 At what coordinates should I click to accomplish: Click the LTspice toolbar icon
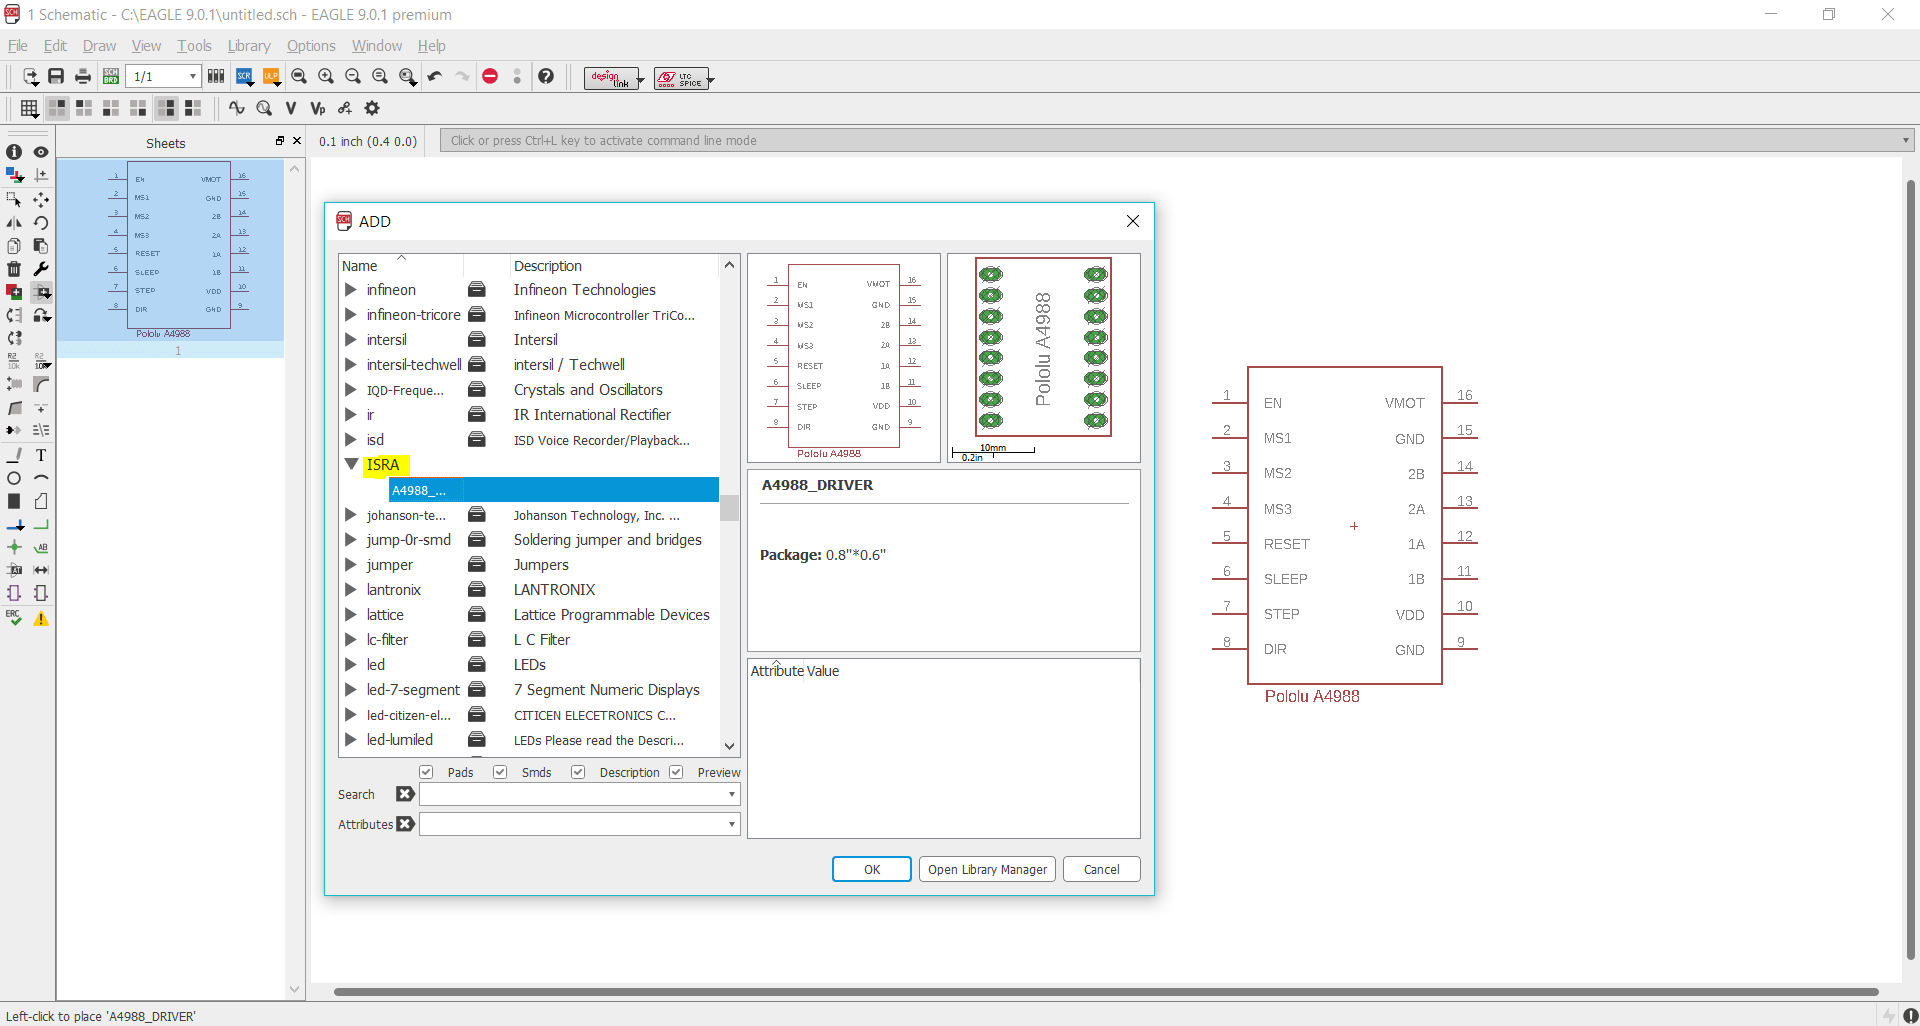tap(683, 78)
